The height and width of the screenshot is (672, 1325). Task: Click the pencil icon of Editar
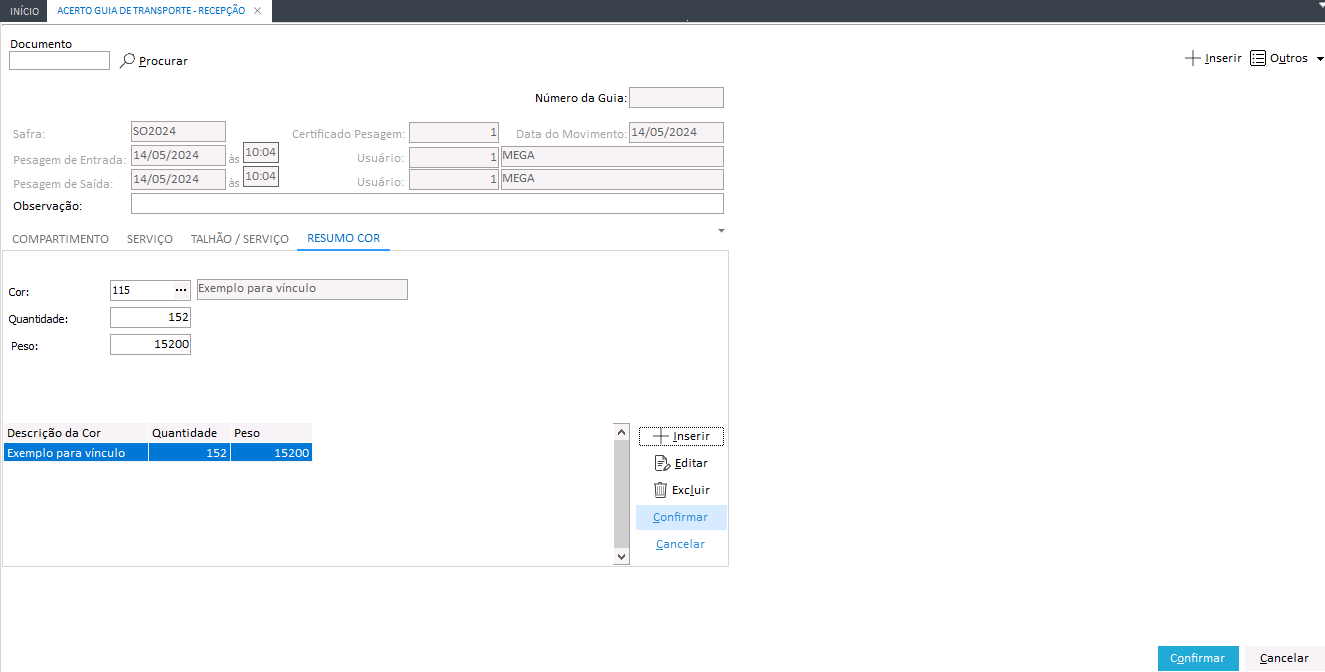pos(661,463)
